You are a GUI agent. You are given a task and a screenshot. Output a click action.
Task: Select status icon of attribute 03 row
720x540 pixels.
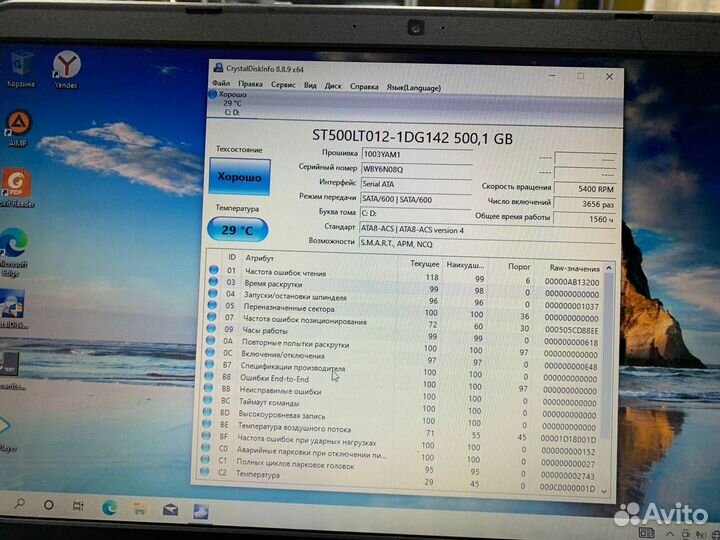(x=213, y=281)
